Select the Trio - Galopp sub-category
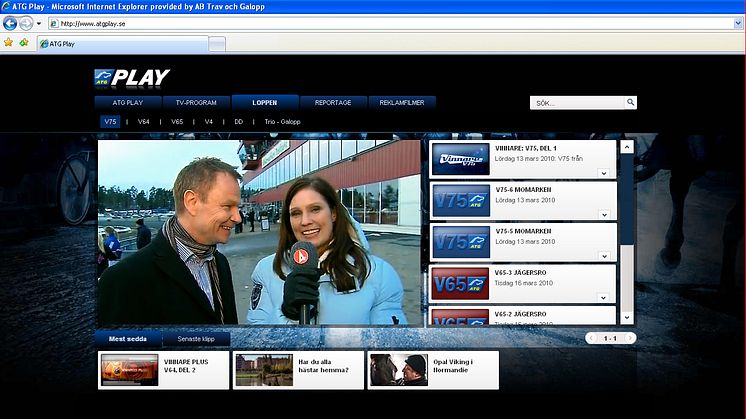 tap(283, 122)
